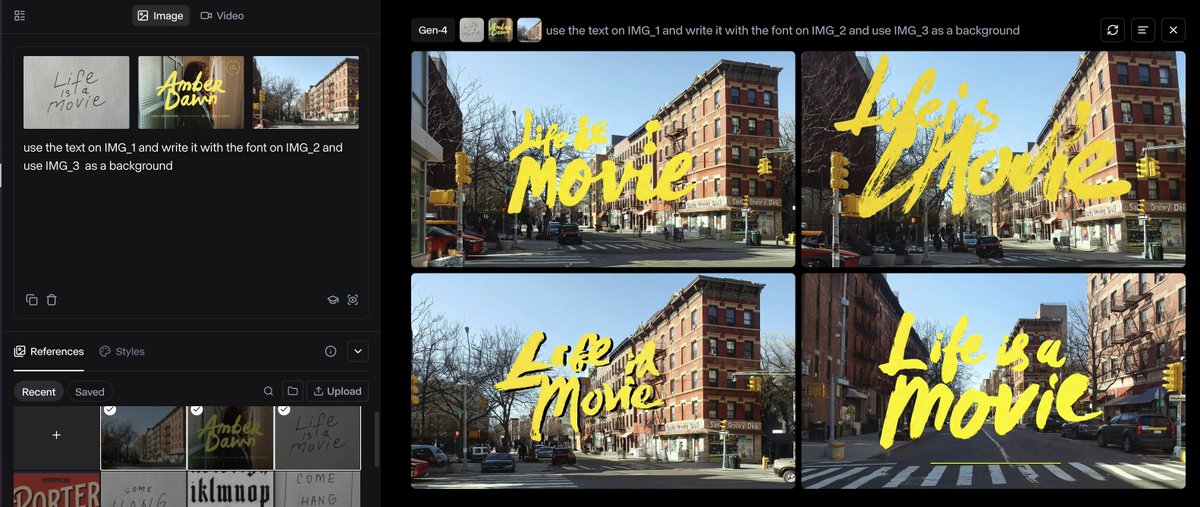
Task: Click the IMG_2 Amber Dawn image in the prompt box
Action: pyautogui.click(x=191, y=92)
